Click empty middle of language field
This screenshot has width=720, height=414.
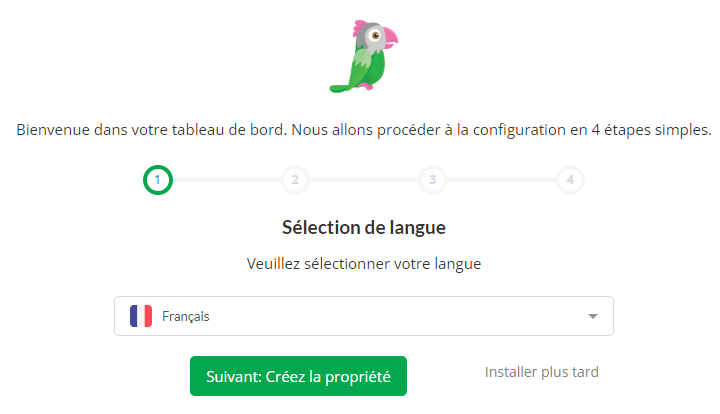pyautogui.click(x=395, y=316)
